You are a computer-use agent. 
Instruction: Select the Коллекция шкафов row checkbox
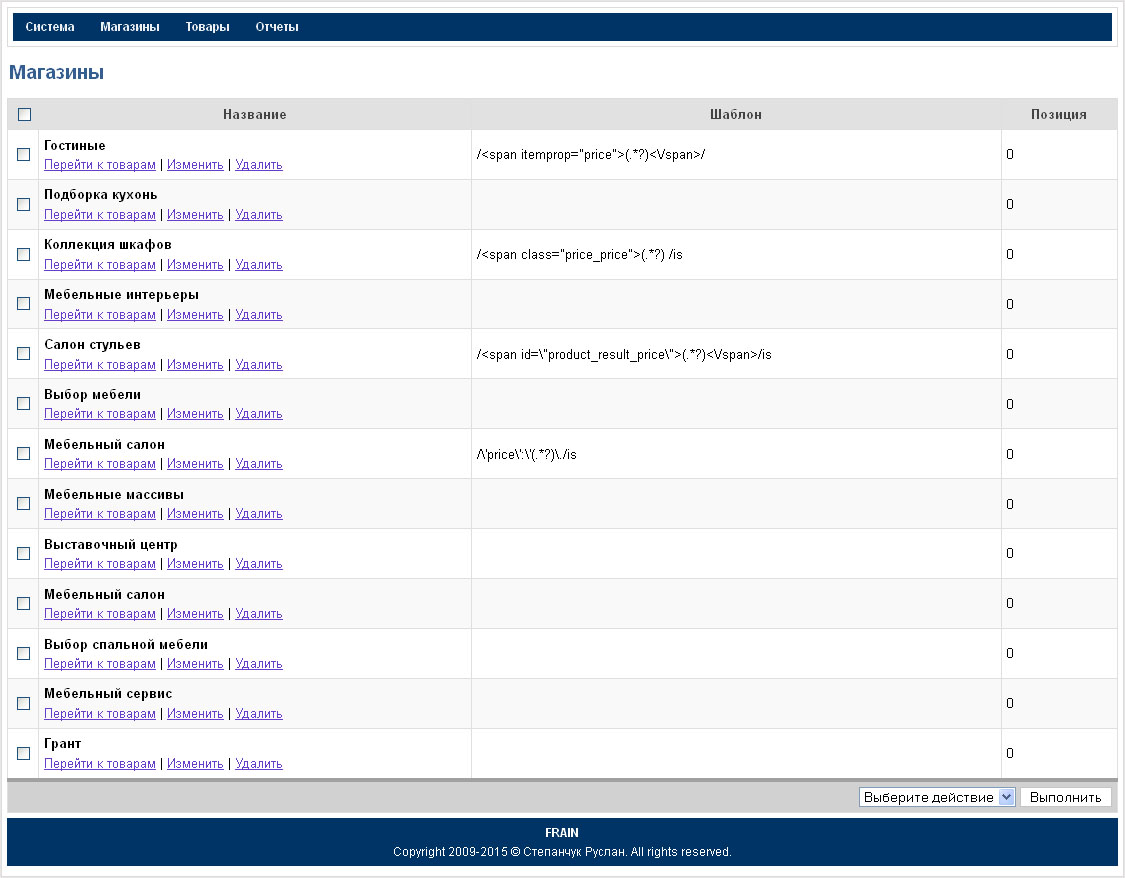[24, 255]
